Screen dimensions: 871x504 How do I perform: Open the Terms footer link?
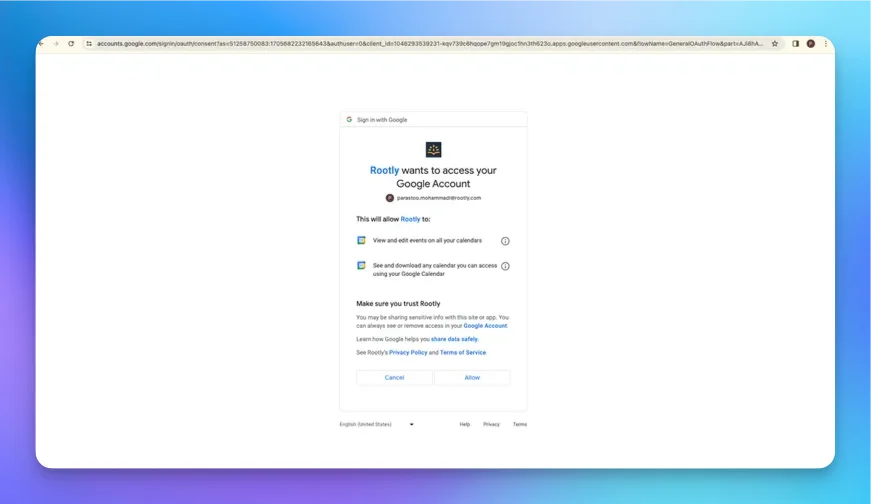520,424
